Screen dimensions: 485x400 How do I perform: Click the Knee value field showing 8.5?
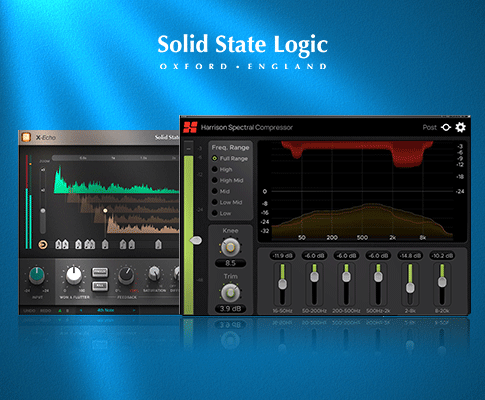(230, 263)
